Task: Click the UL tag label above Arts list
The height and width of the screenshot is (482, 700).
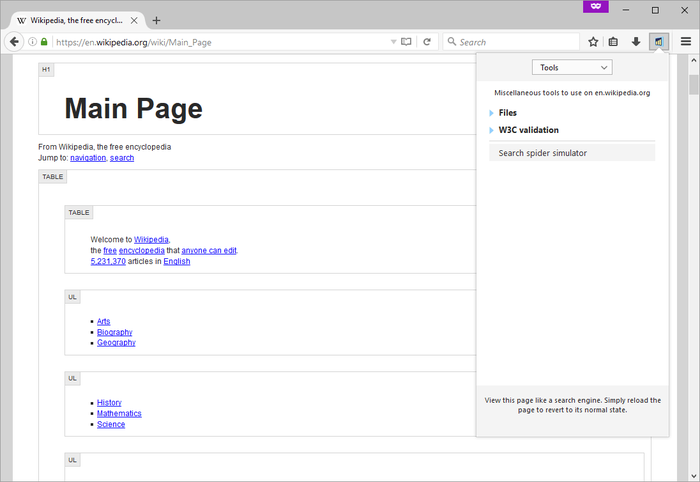Action: point(72,297)
